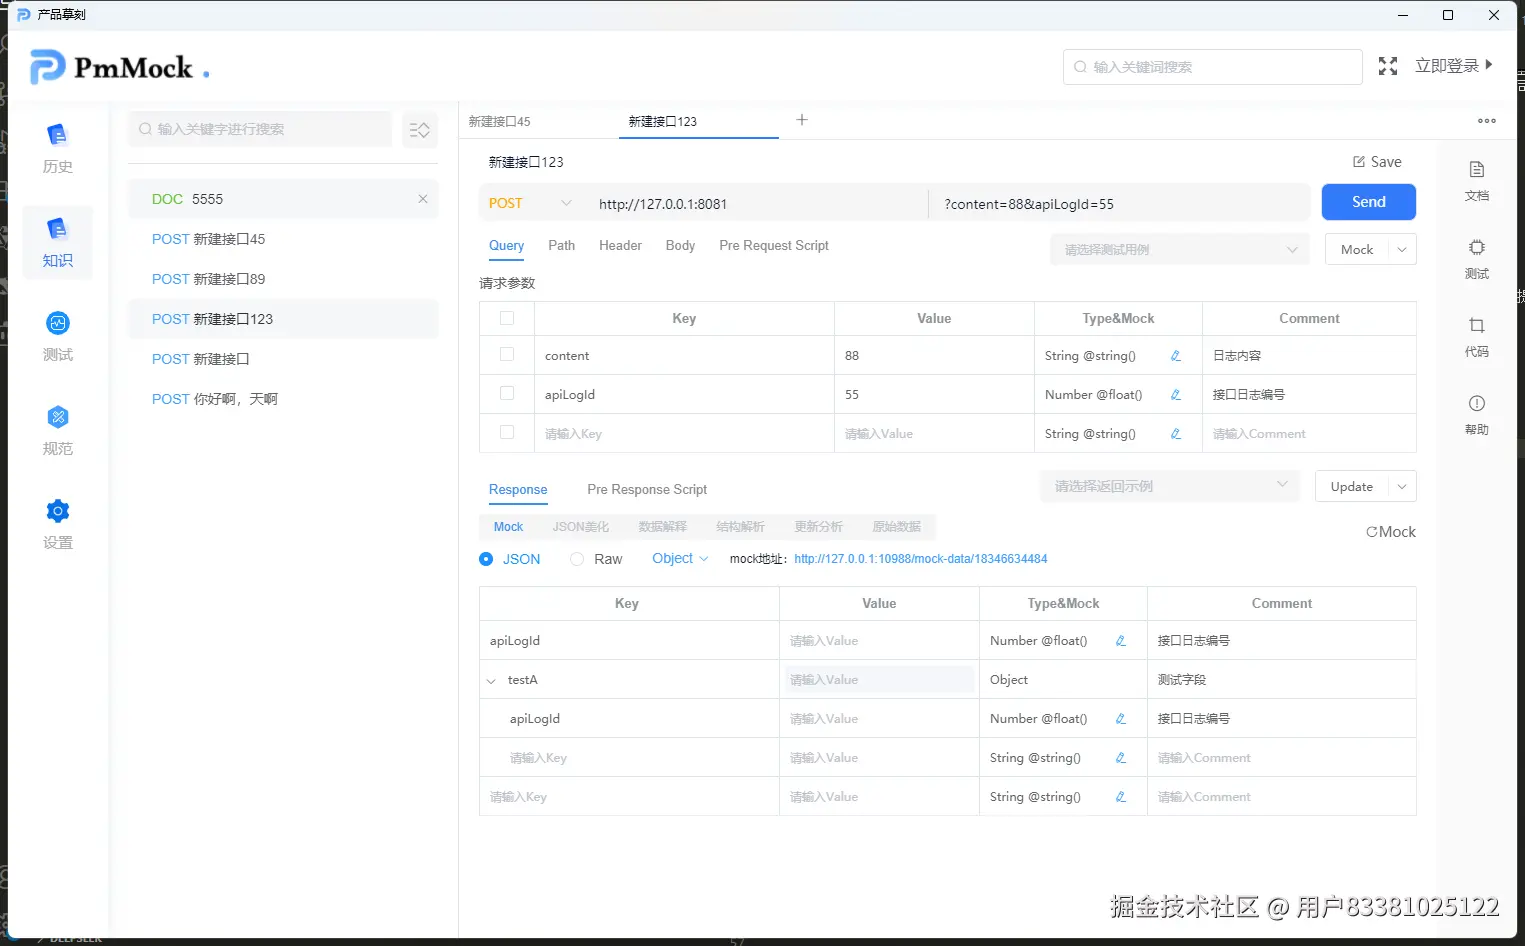Switch to the Pre Response Script tab
The width and height of the screenshot is (1525, 946).
pyautogui.click(x=647, y=490)
